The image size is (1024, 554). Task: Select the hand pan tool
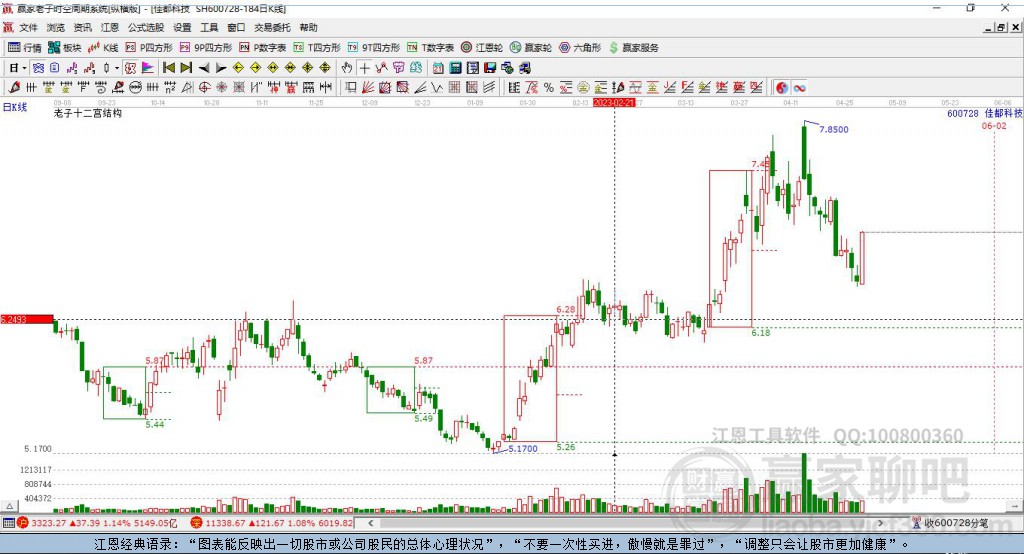point(347,68)
